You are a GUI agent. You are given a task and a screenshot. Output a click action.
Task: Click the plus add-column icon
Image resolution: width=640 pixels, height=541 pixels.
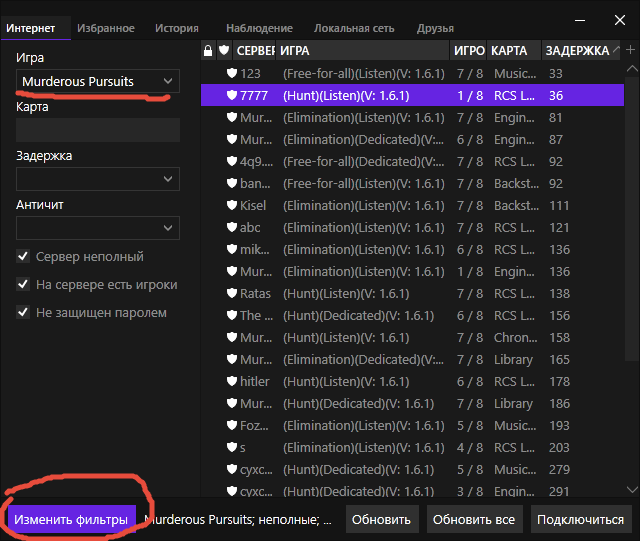click(x=631, y=50)
